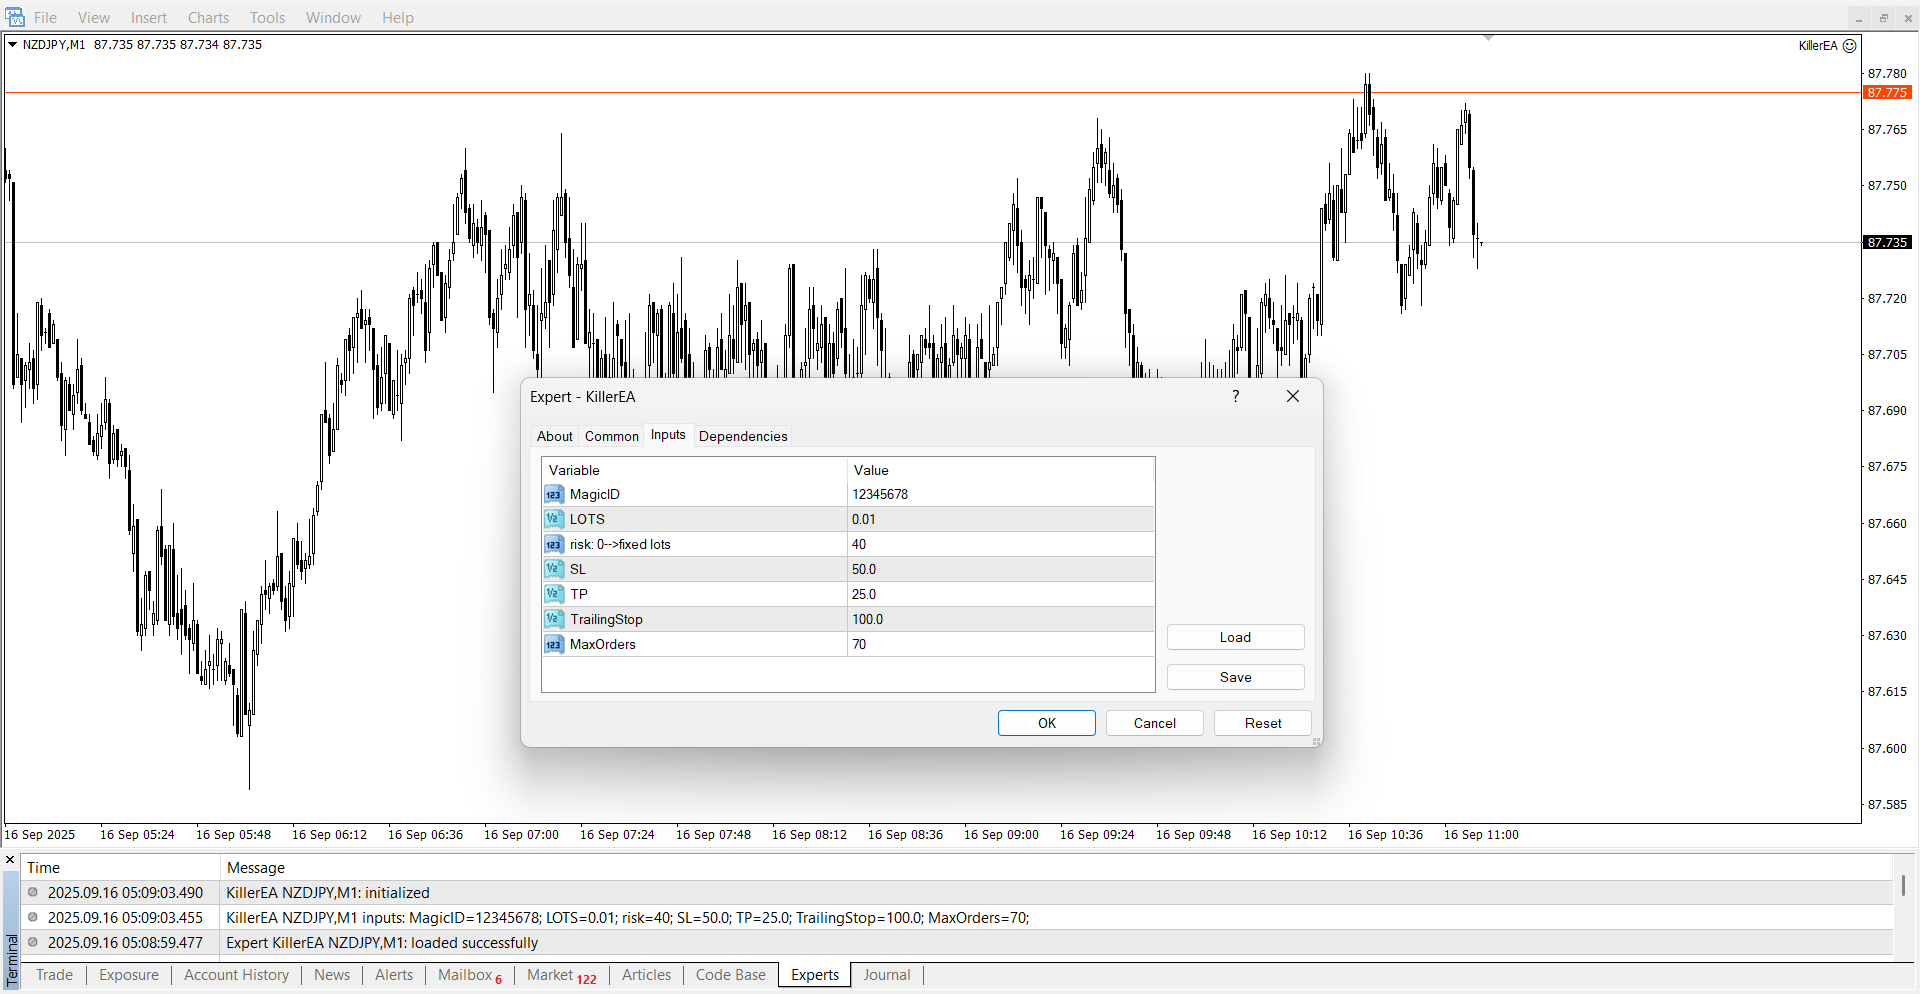Click the chart shift triangle marker
The image size is (1920, 994).
click(1488, 38)
